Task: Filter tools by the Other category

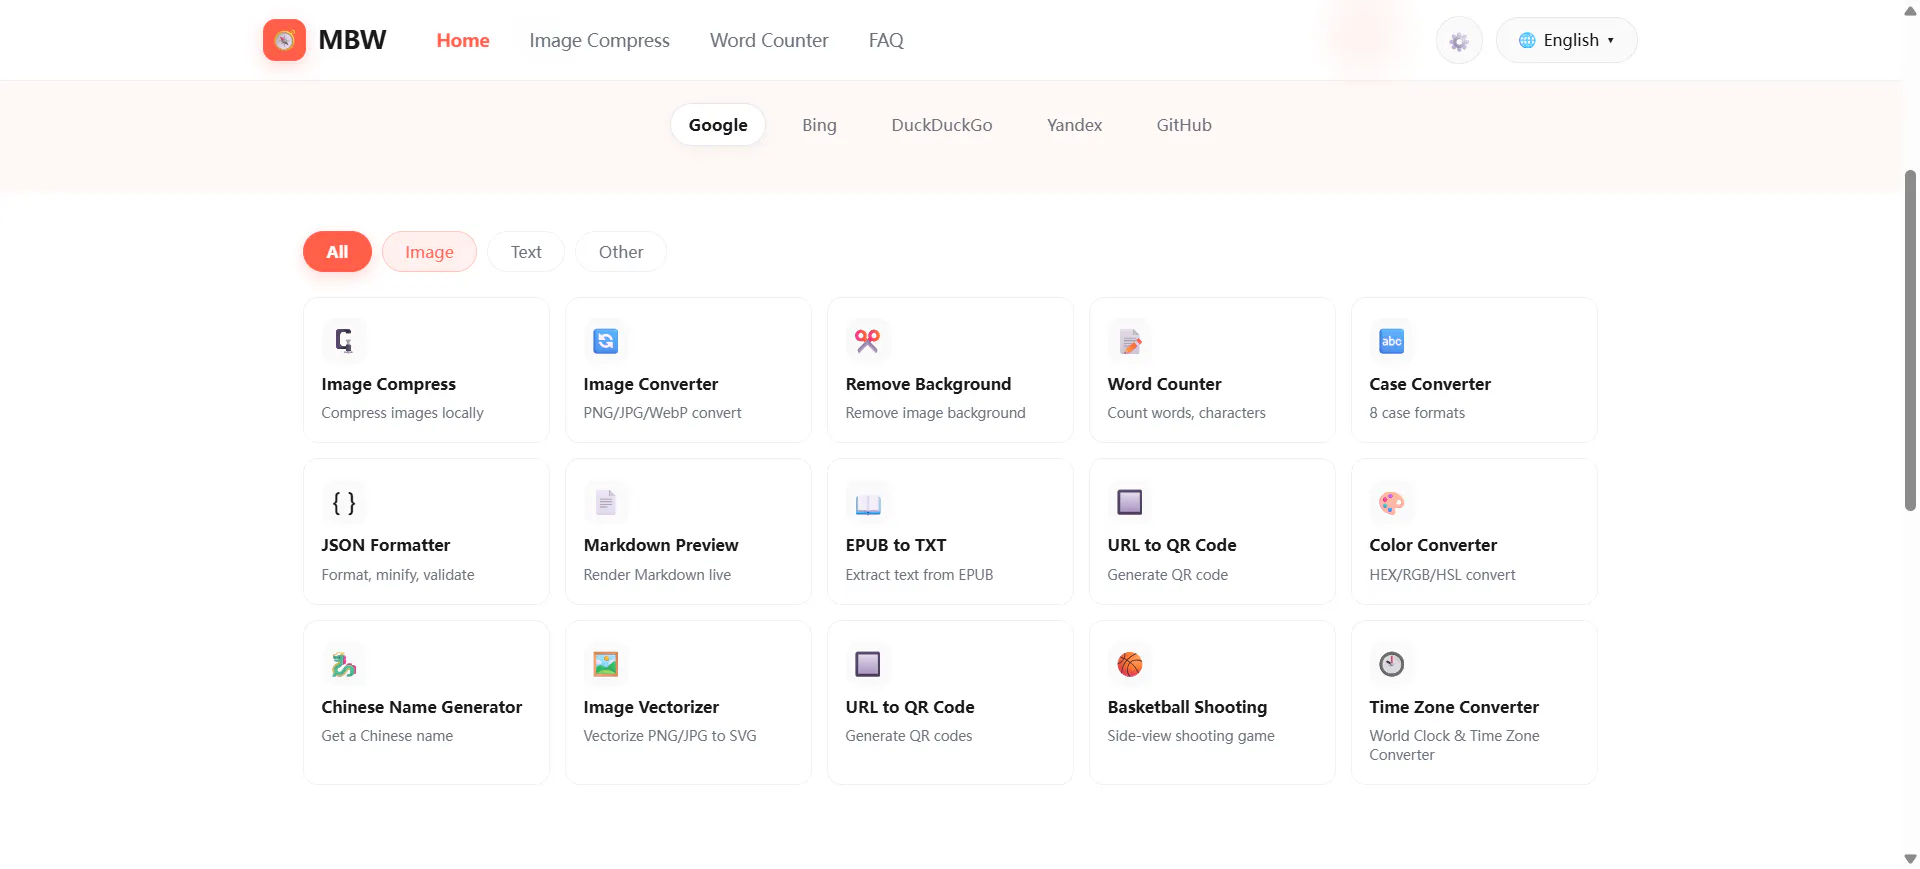Action: click(x=621, y=252)
